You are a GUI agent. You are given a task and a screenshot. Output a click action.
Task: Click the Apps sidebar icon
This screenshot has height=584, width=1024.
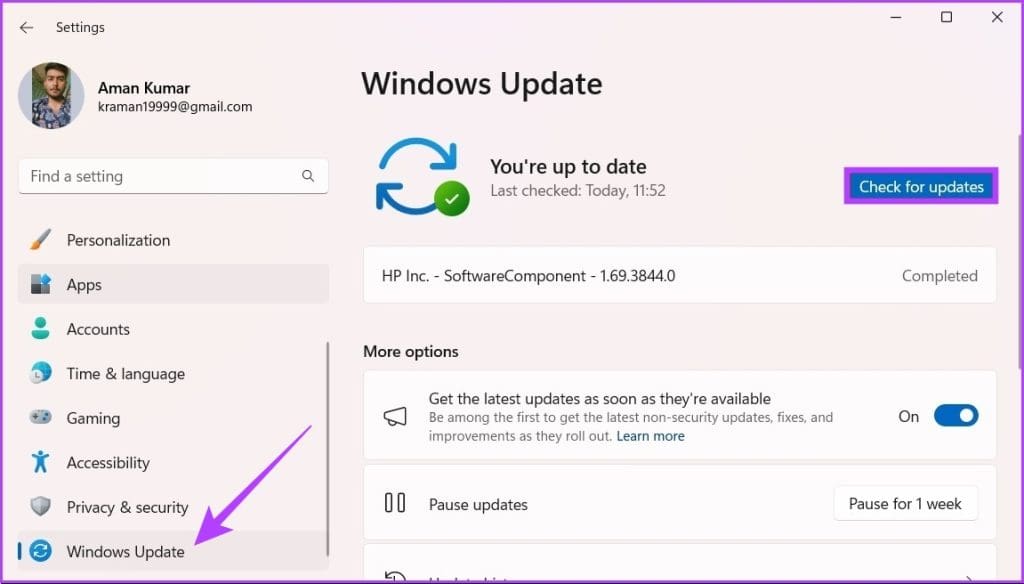click(40, 284)
